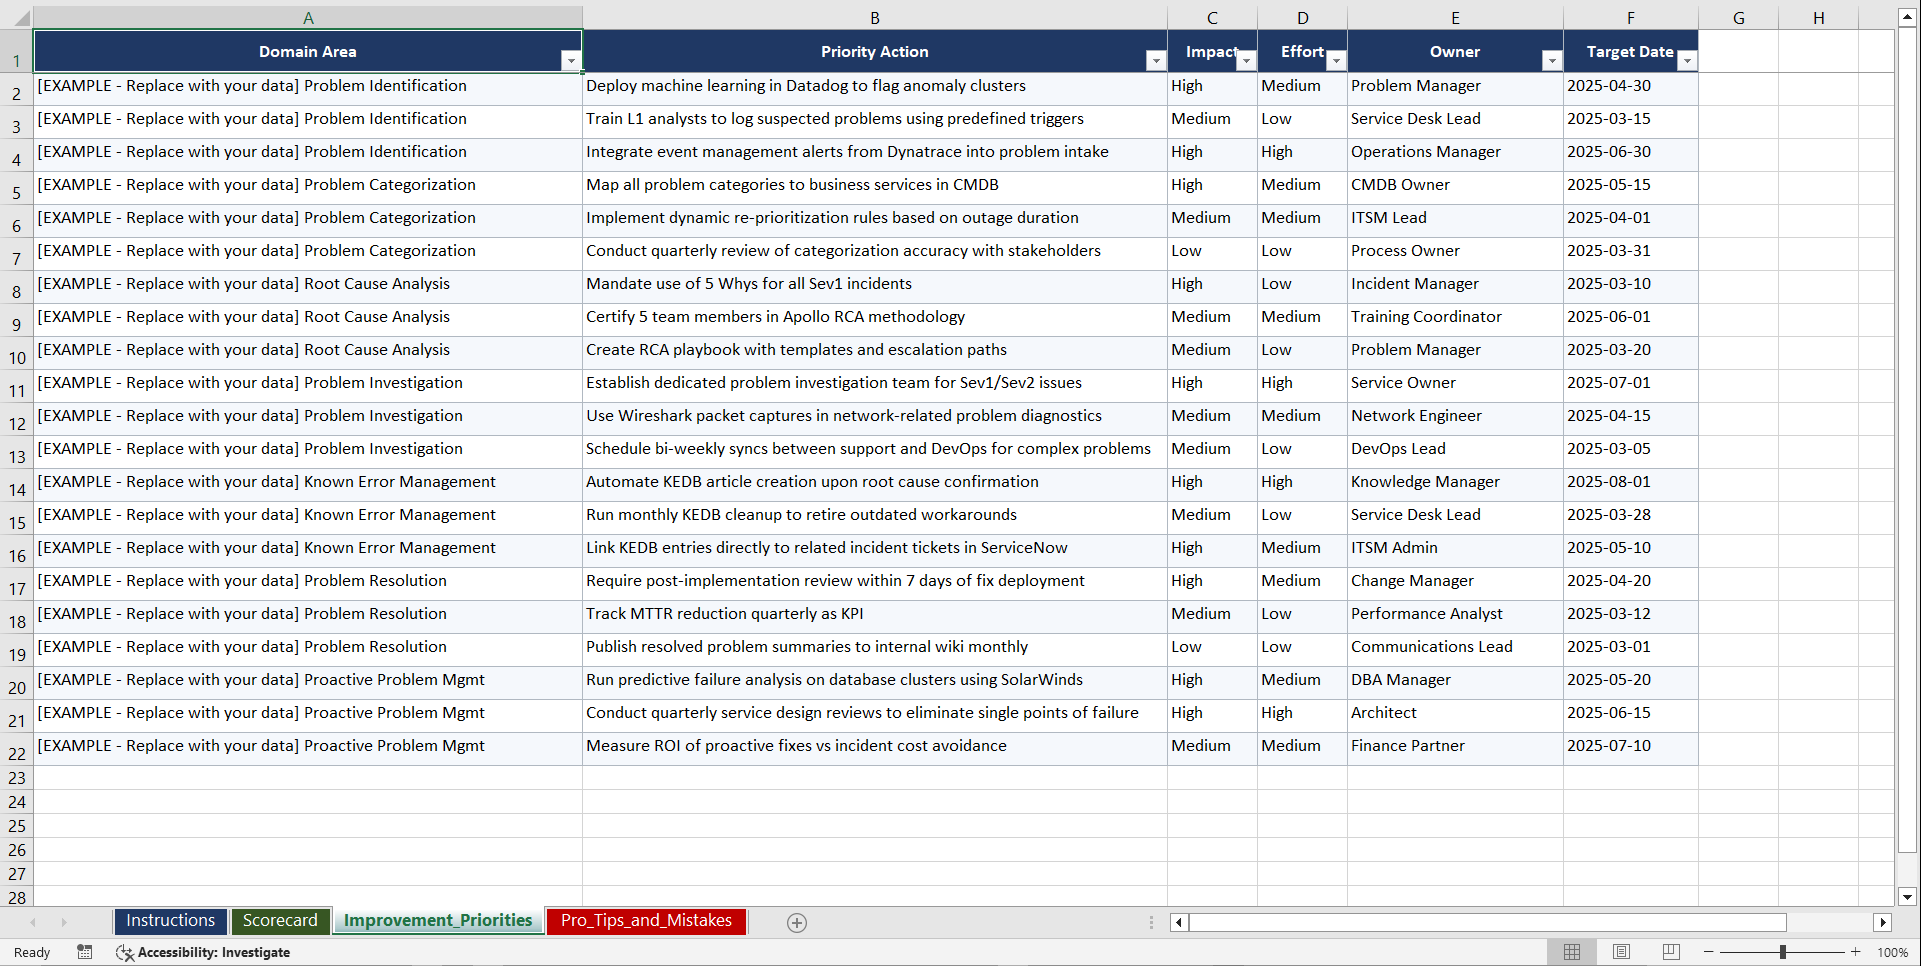Click the 100% zoom level button
The width and height of the screenshot is (1921, 966).
[x=1893, y=952]
